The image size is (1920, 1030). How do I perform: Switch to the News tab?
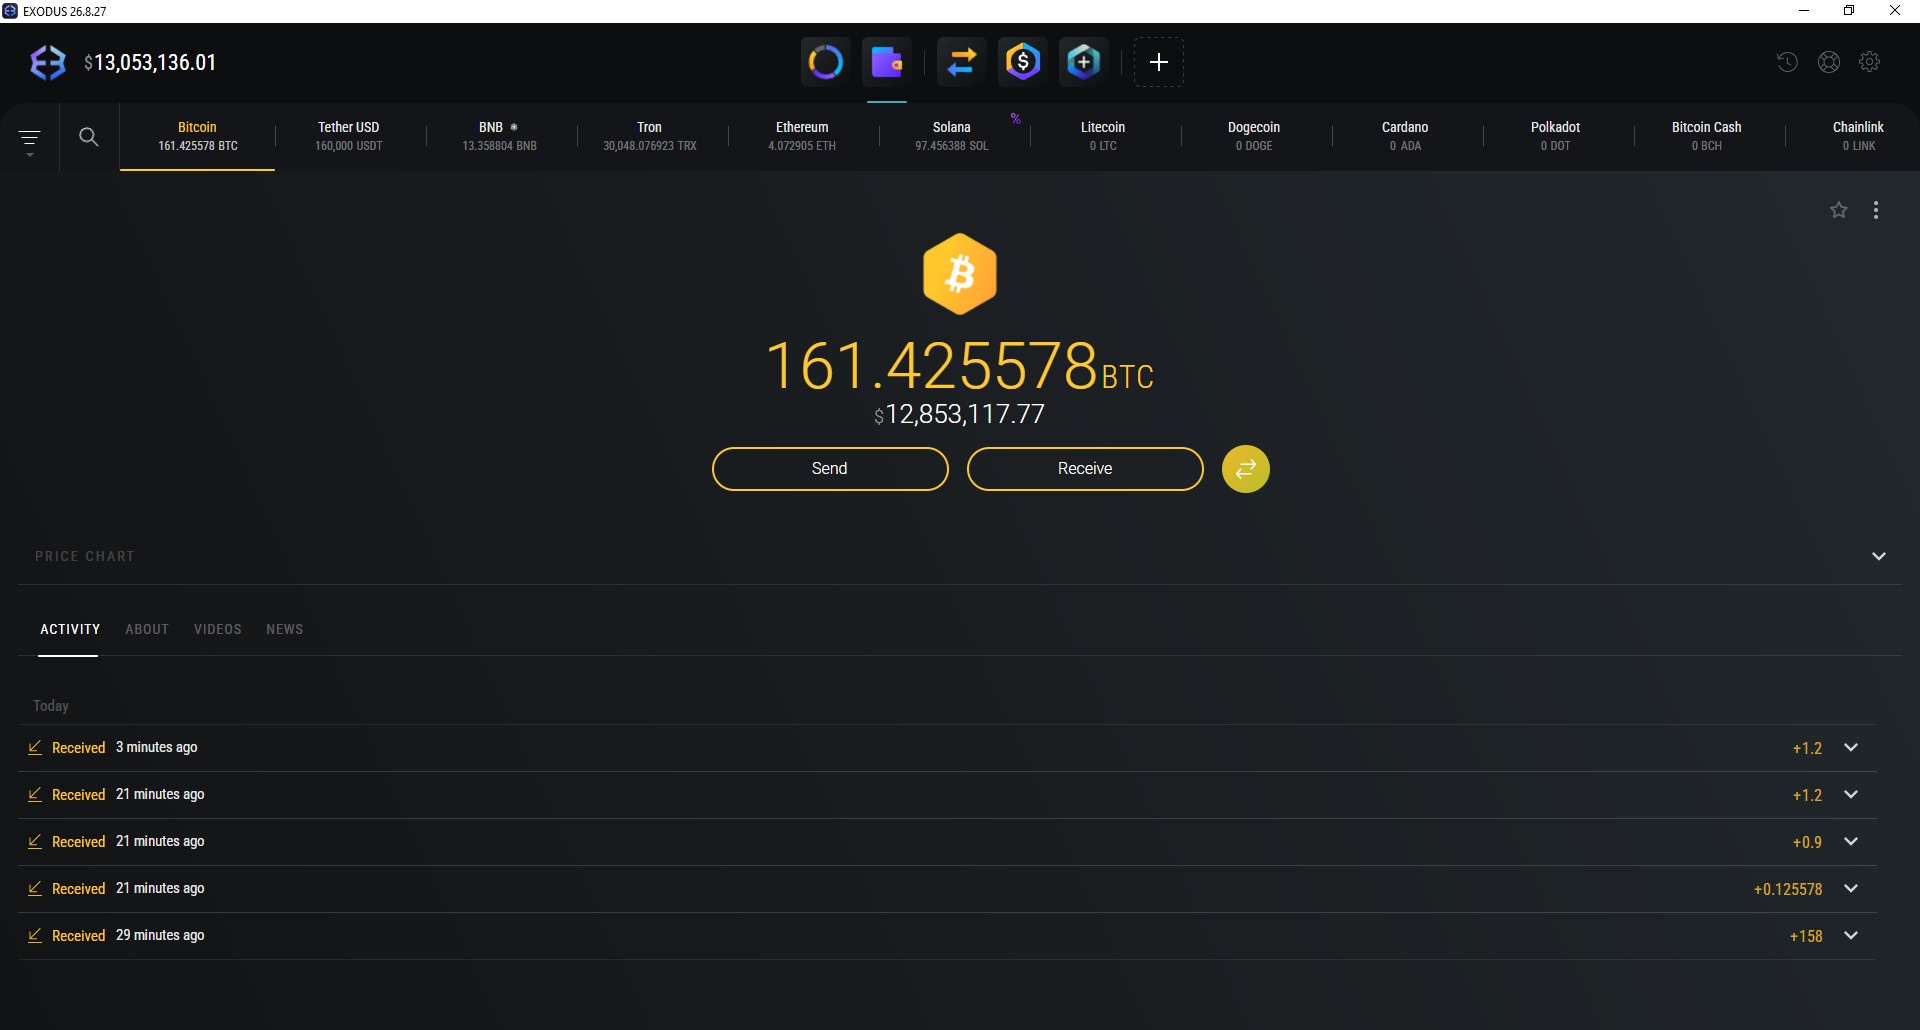(285, 629)
